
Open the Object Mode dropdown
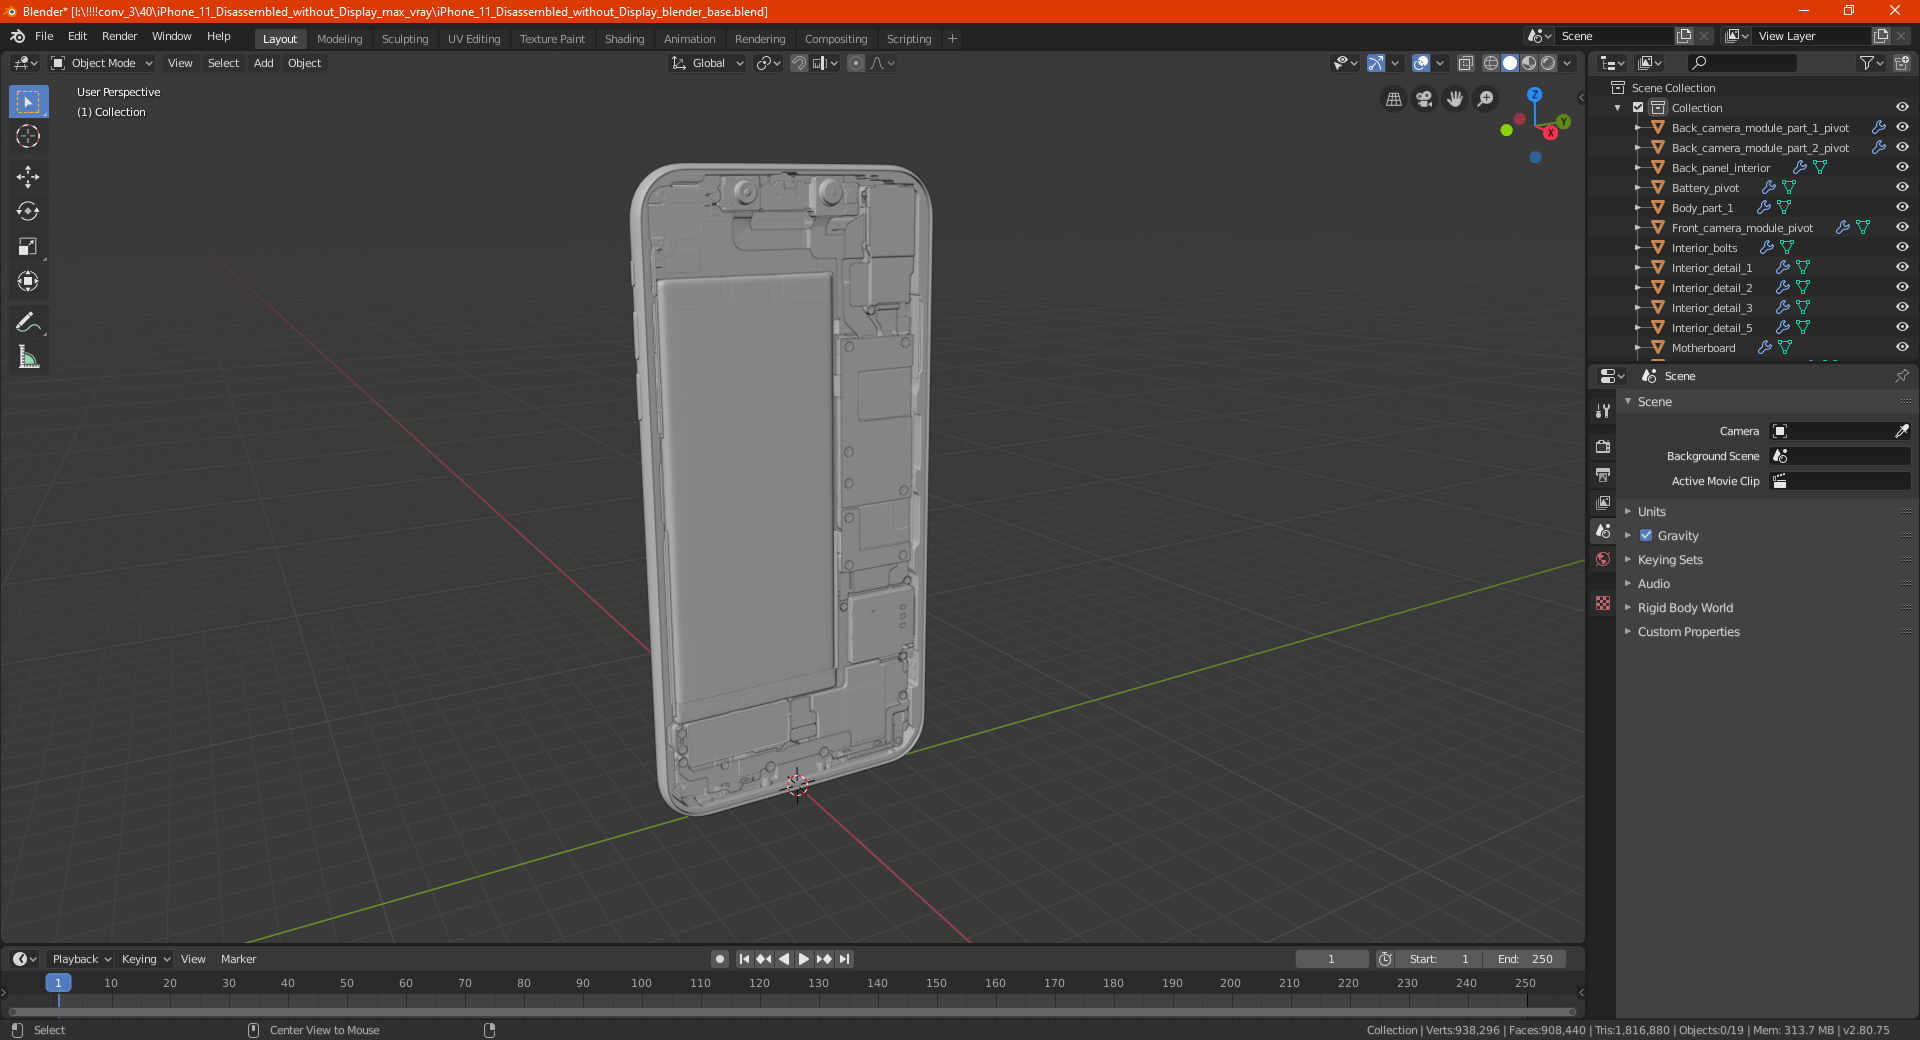tap(102, 63)
